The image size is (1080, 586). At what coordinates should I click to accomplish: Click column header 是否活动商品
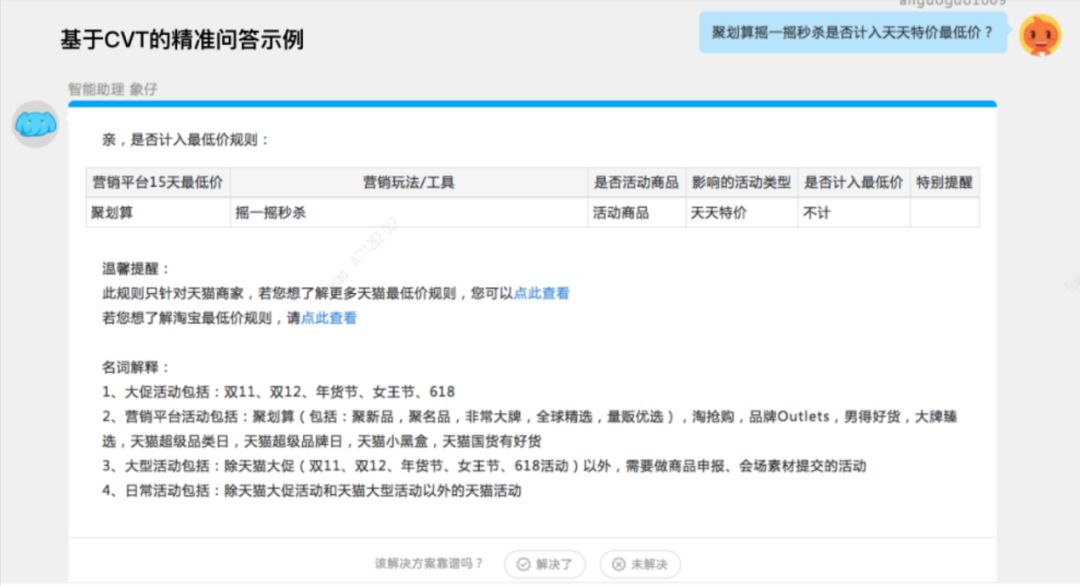click(x=636, y=182)
